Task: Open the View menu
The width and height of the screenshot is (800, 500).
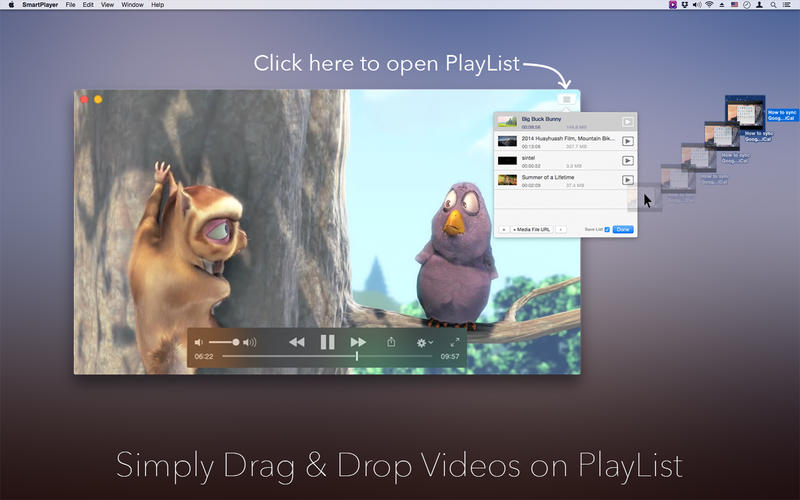Action: pyautogui.click(x=107, y=5)
